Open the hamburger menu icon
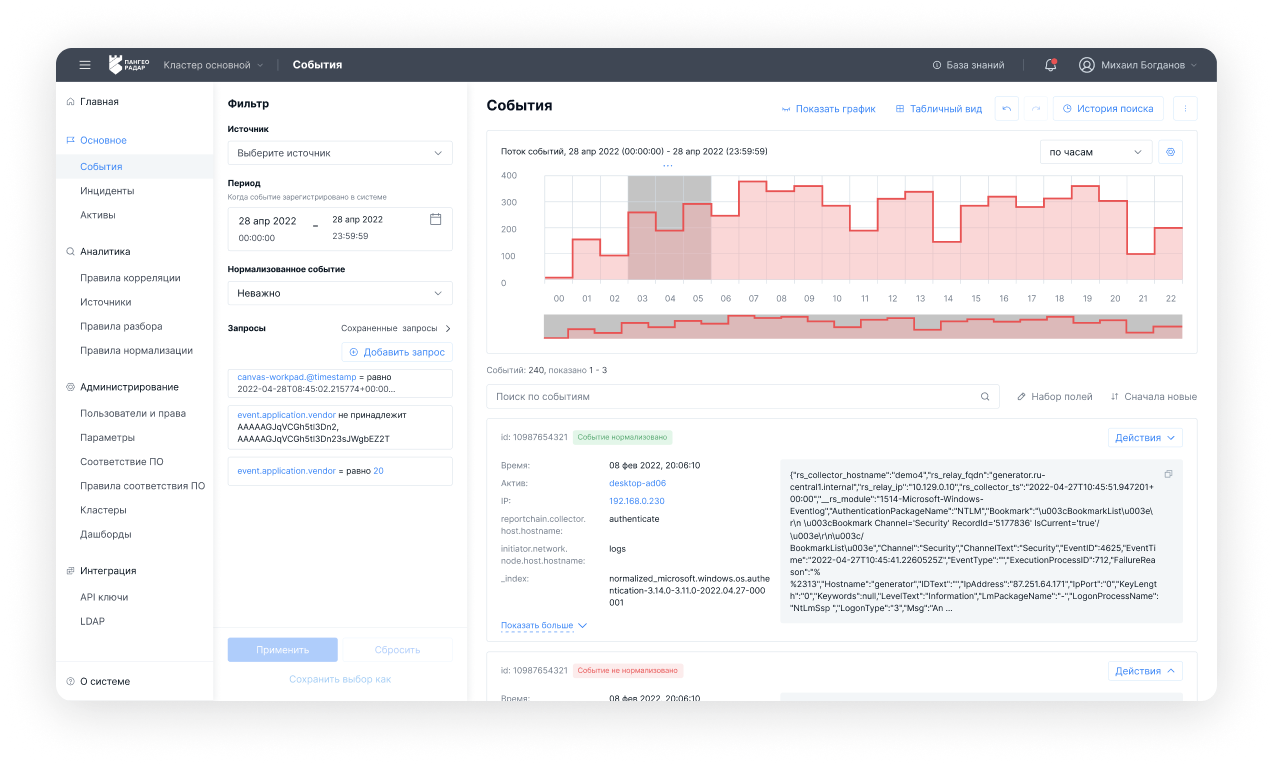This screenshot has height=765, width=1273. [x=85, y=65]
